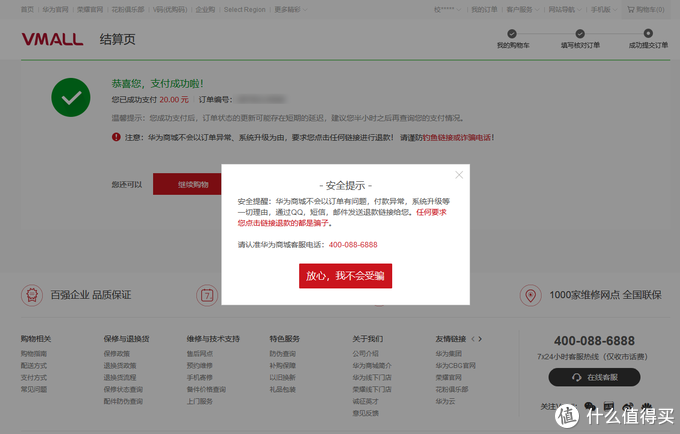Open the 退换货流程 footer link
The image size is (680, 434).
click(x=120, y=378)
